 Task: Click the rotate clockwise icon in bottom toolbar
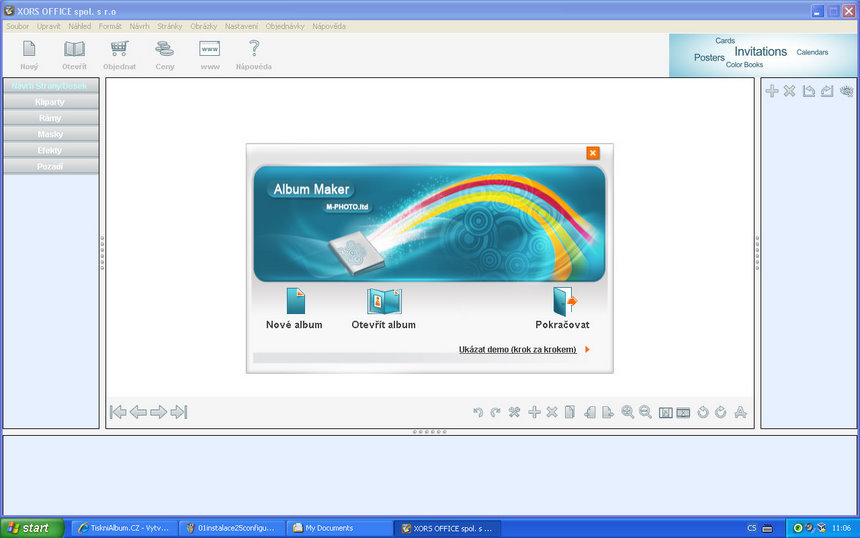pyautogui.click(x=721, y=412)
